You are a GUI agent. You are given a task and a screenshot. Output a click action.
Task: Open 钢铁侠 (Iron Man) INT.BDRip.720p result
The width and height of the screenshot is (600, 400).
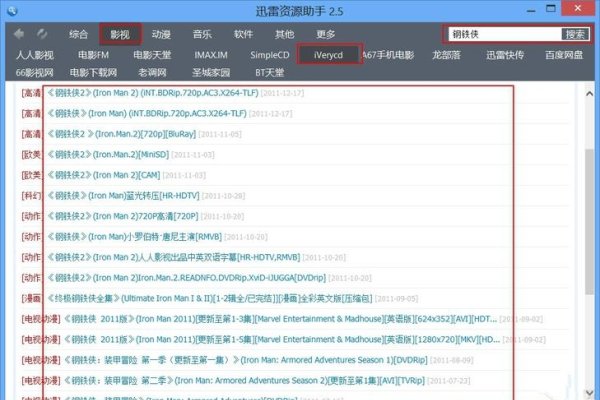[x=147, y=114]
